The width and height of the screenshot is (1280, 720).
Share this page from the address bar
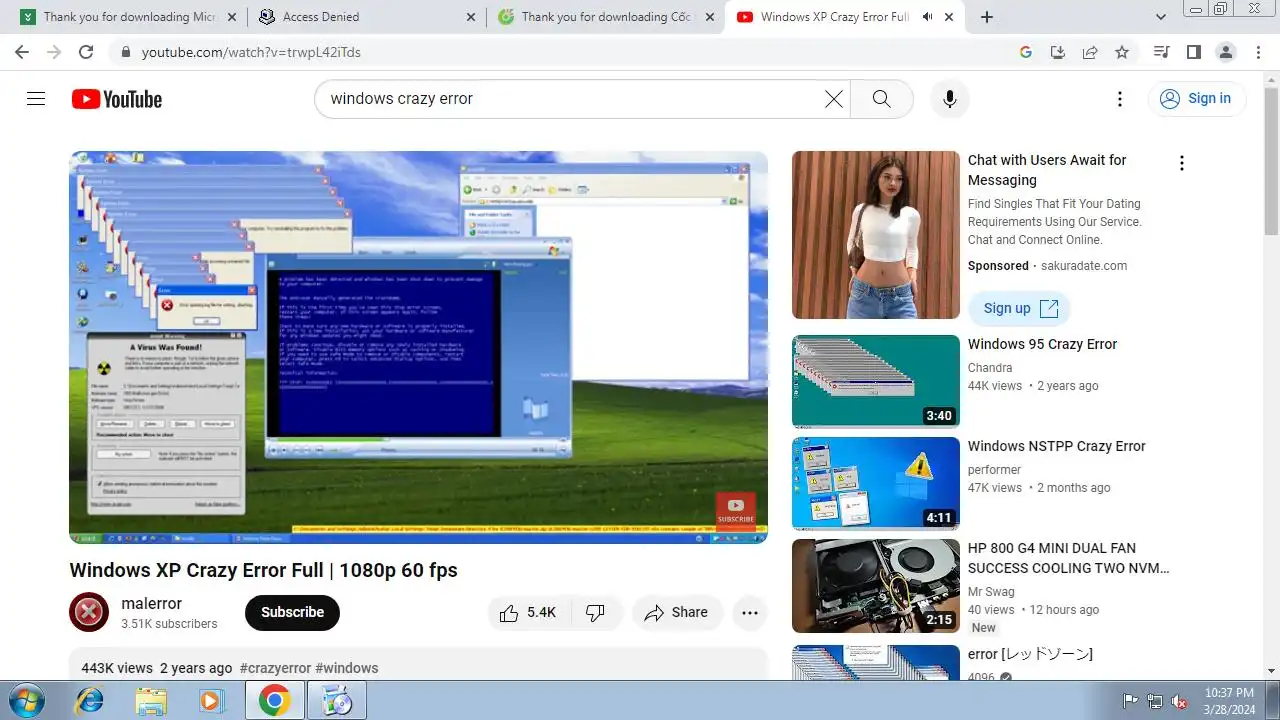click(x=1090, y=52)
